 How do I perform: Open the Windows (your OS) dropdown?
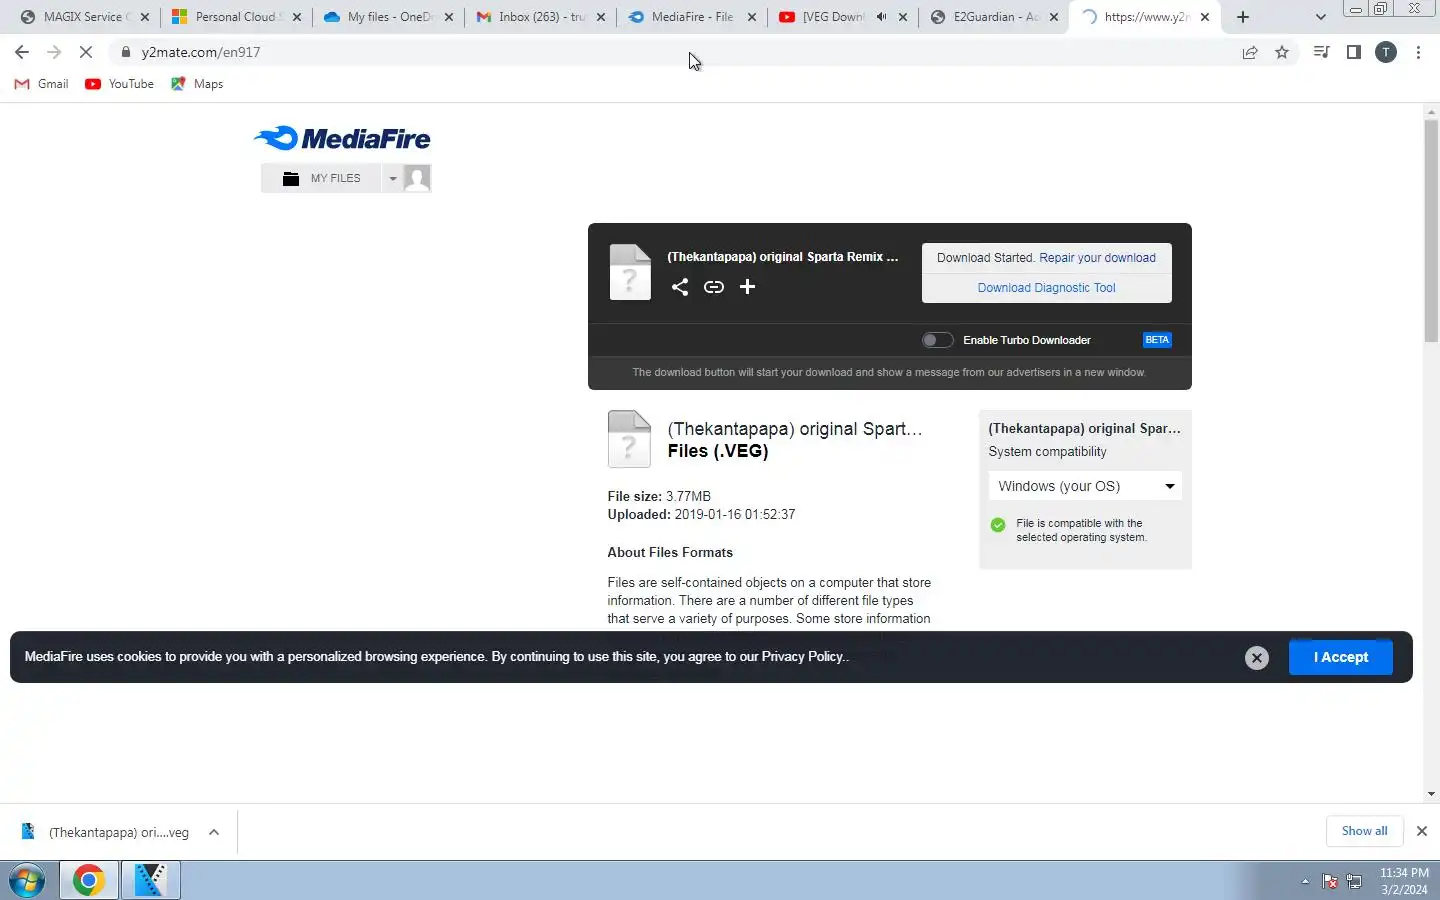click(x=1085, y=486)
